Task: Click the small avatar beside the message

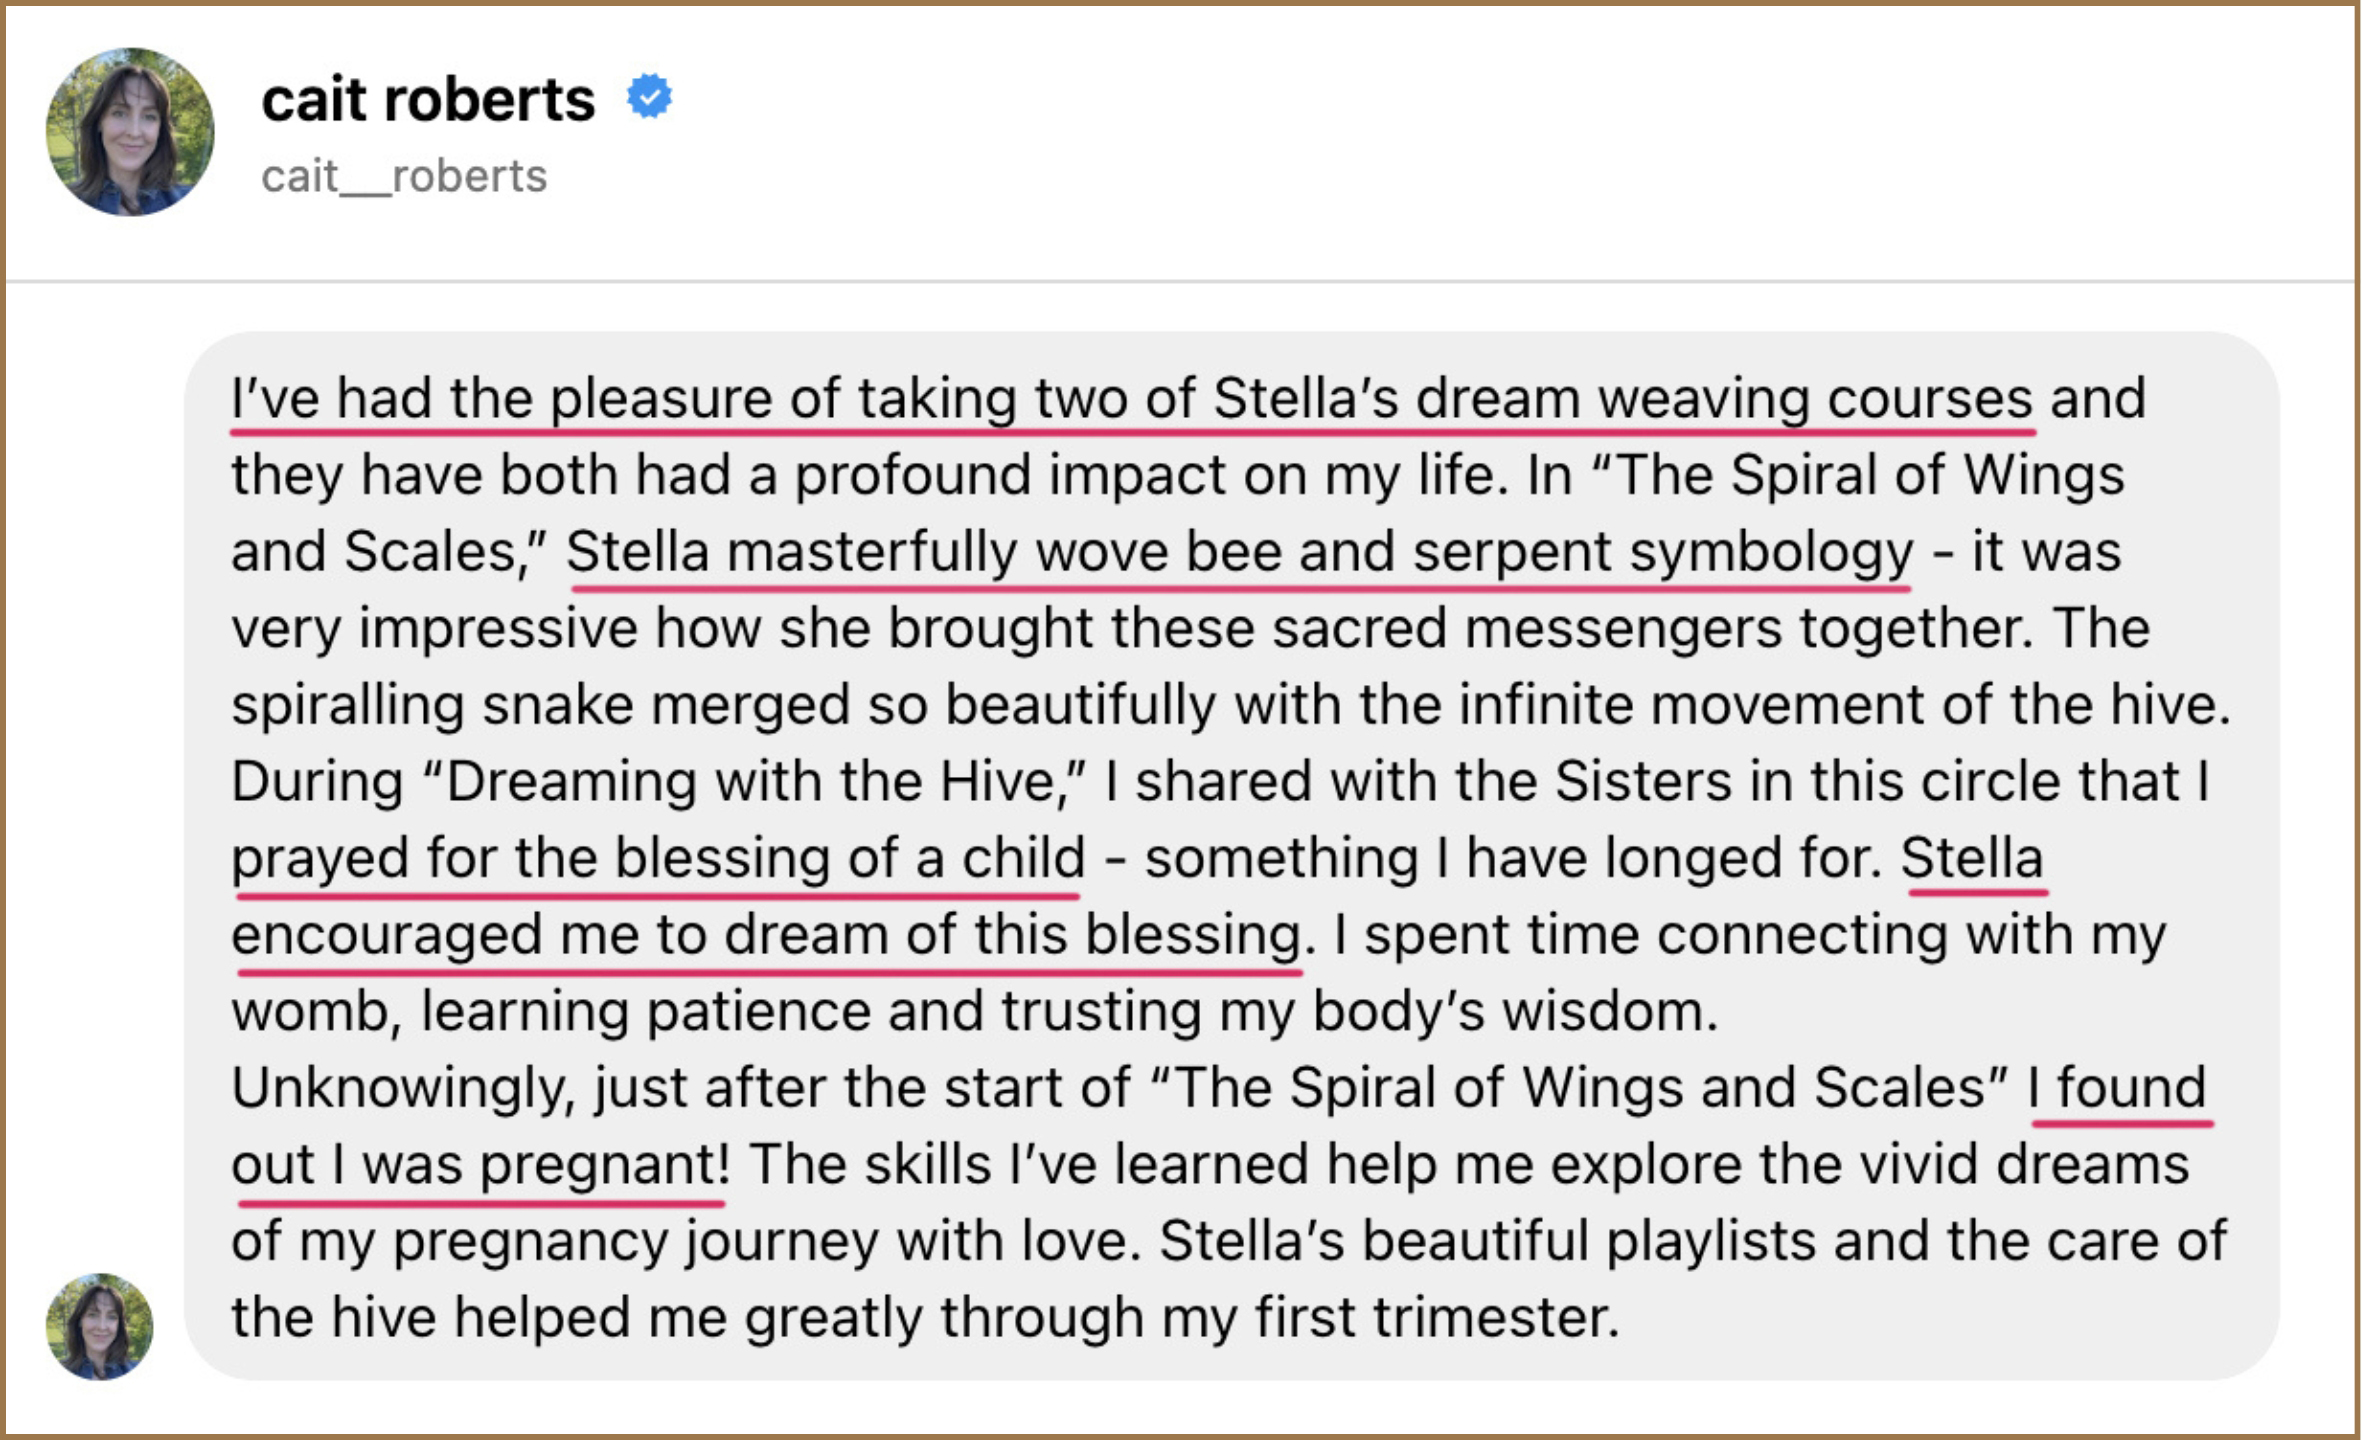Action: tap(99, 1326)
